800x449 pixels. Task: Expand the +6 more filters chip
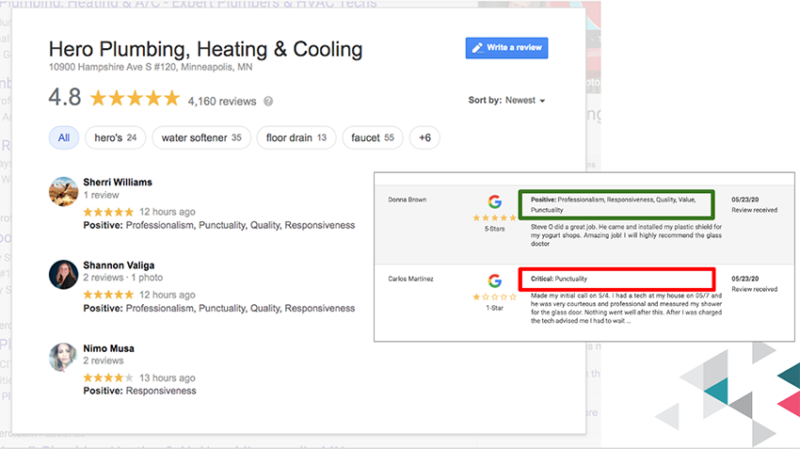click(x=424, y=138)
